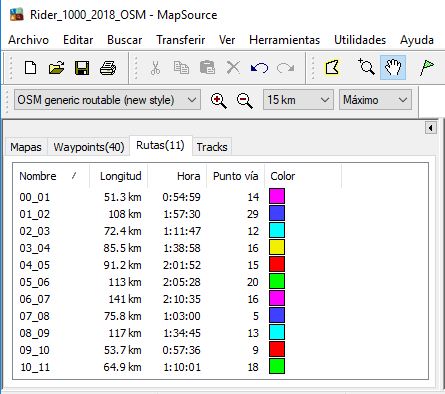Select route 02_03 in the list

click(x=35, y=231)
